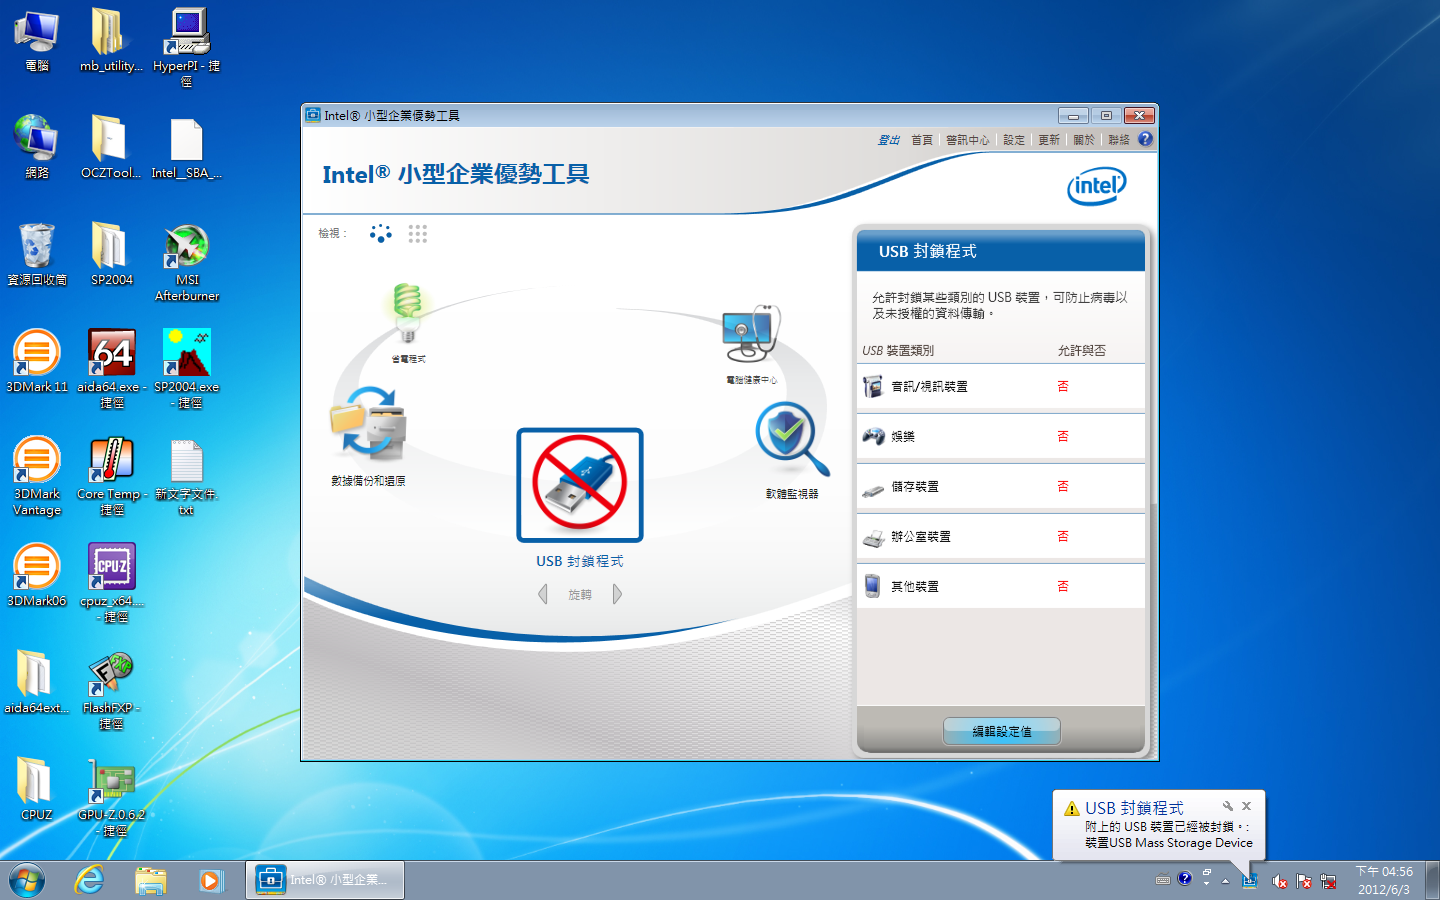Click the network disconnected tray icon

point(1328,881)
